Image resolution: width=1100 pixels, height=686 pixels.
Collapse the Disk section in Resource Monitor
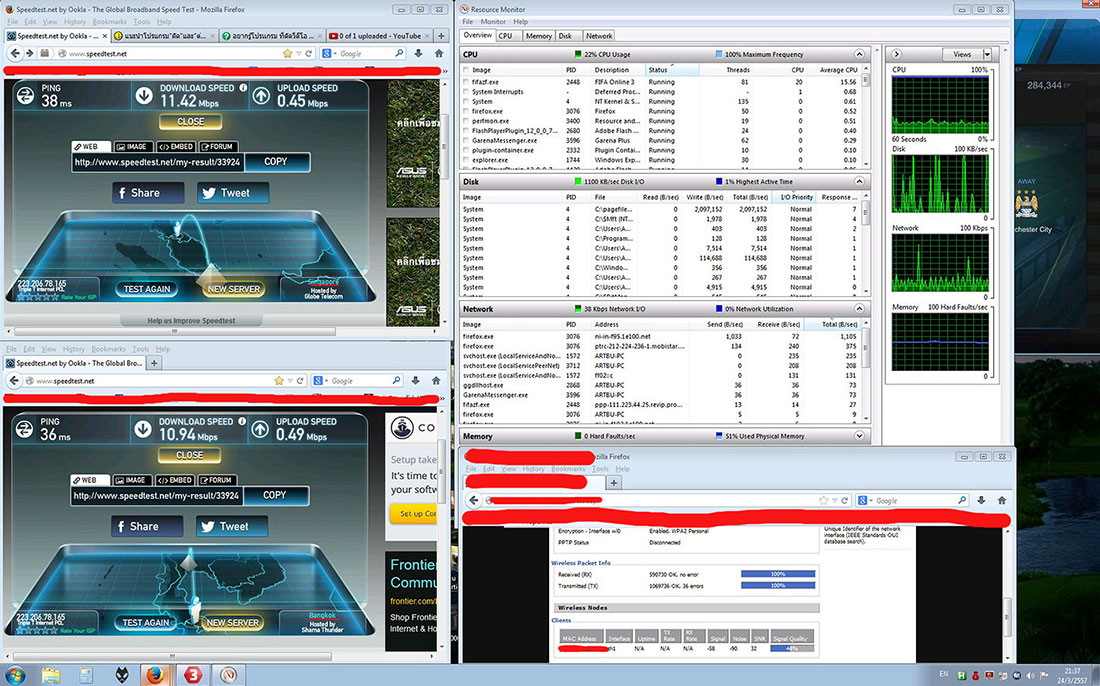coord(859,182)
